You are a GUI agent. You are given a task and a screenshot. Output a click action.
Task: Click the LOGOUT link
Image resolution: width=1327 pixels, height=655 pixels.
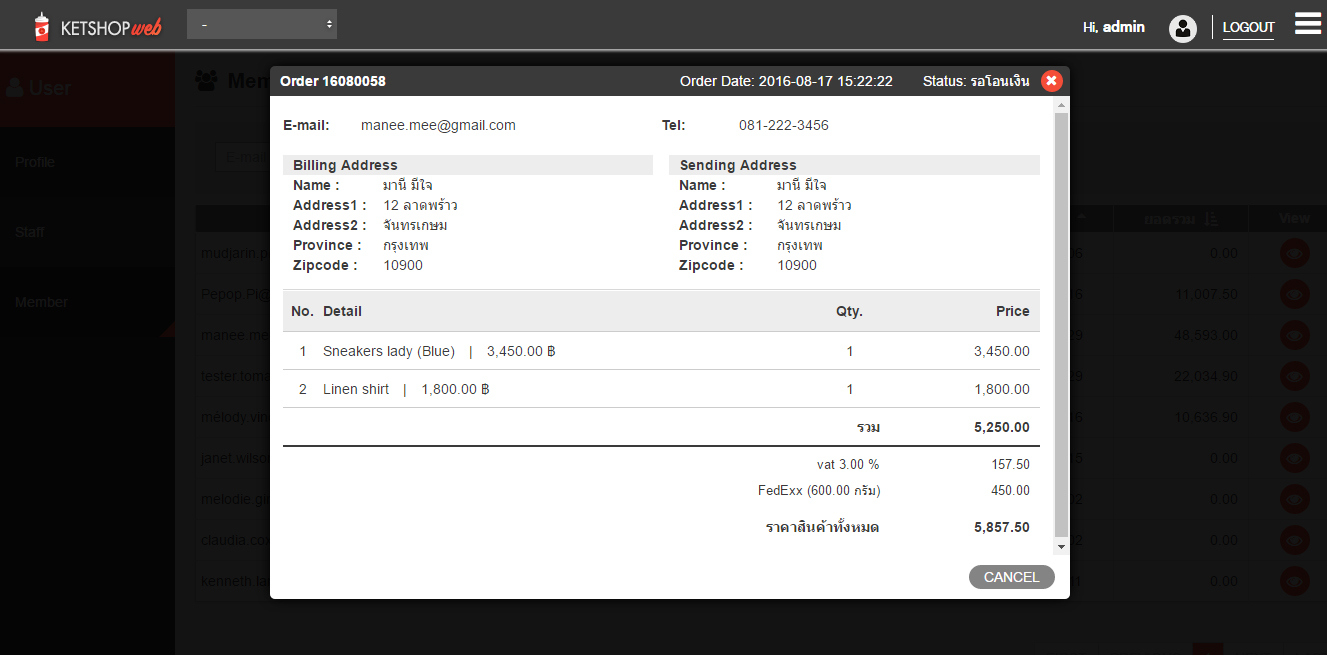click(1248, 27)
